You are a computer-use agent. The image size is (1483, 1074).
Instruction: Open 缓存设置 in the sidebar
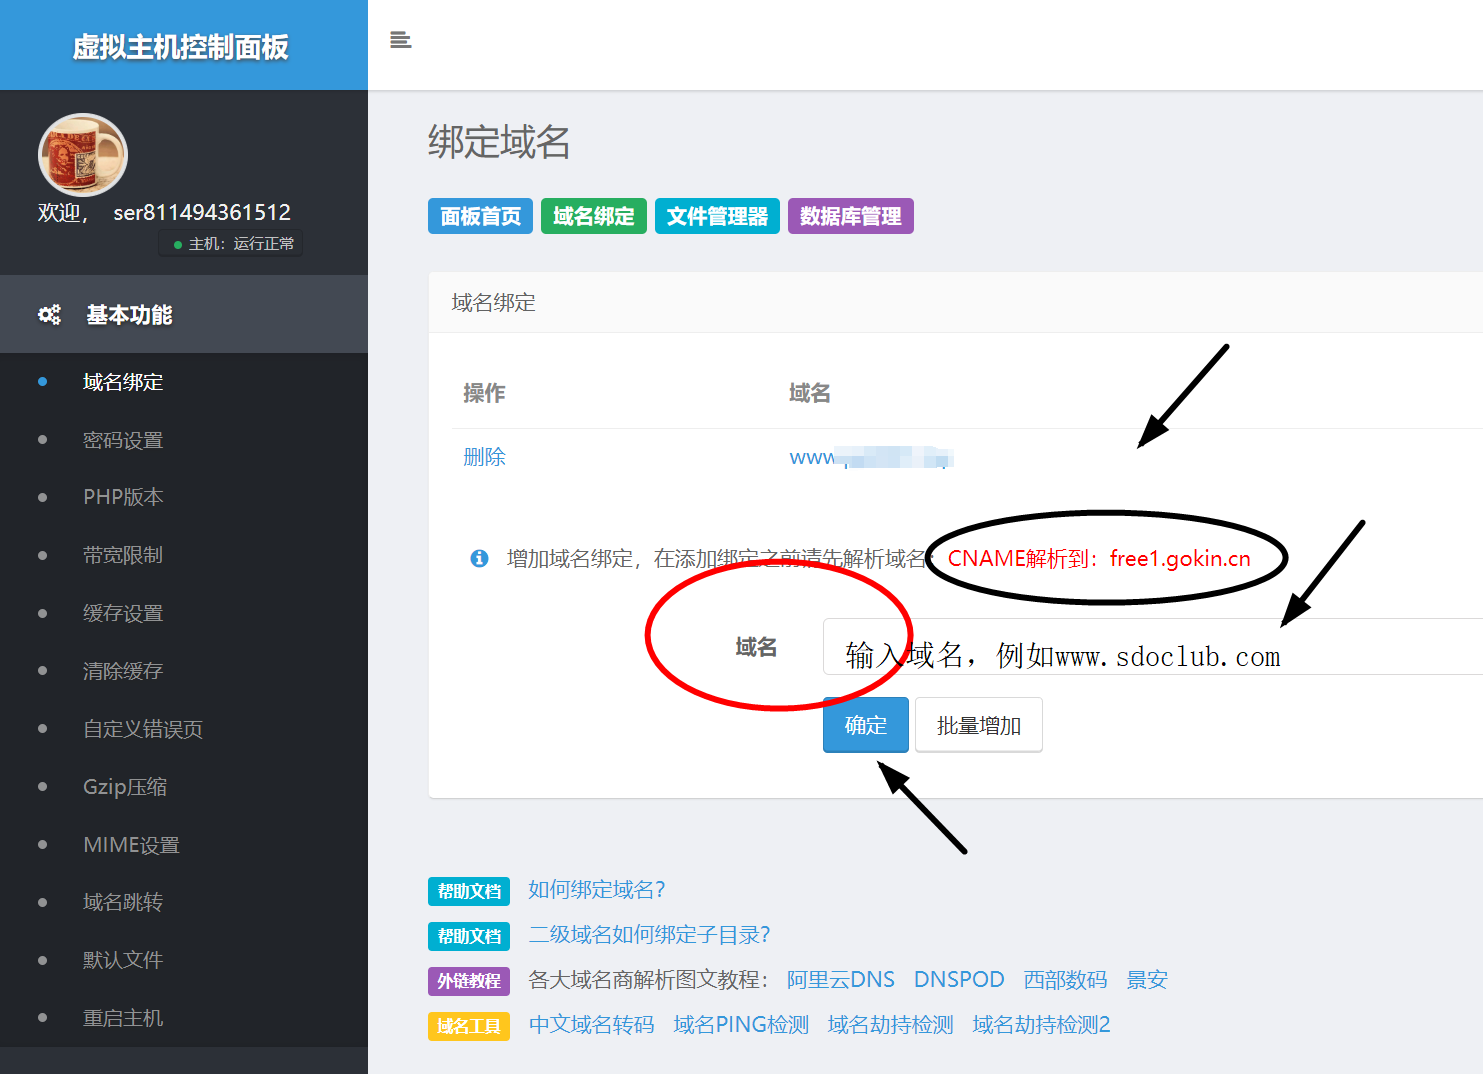(x=123, y=613)
